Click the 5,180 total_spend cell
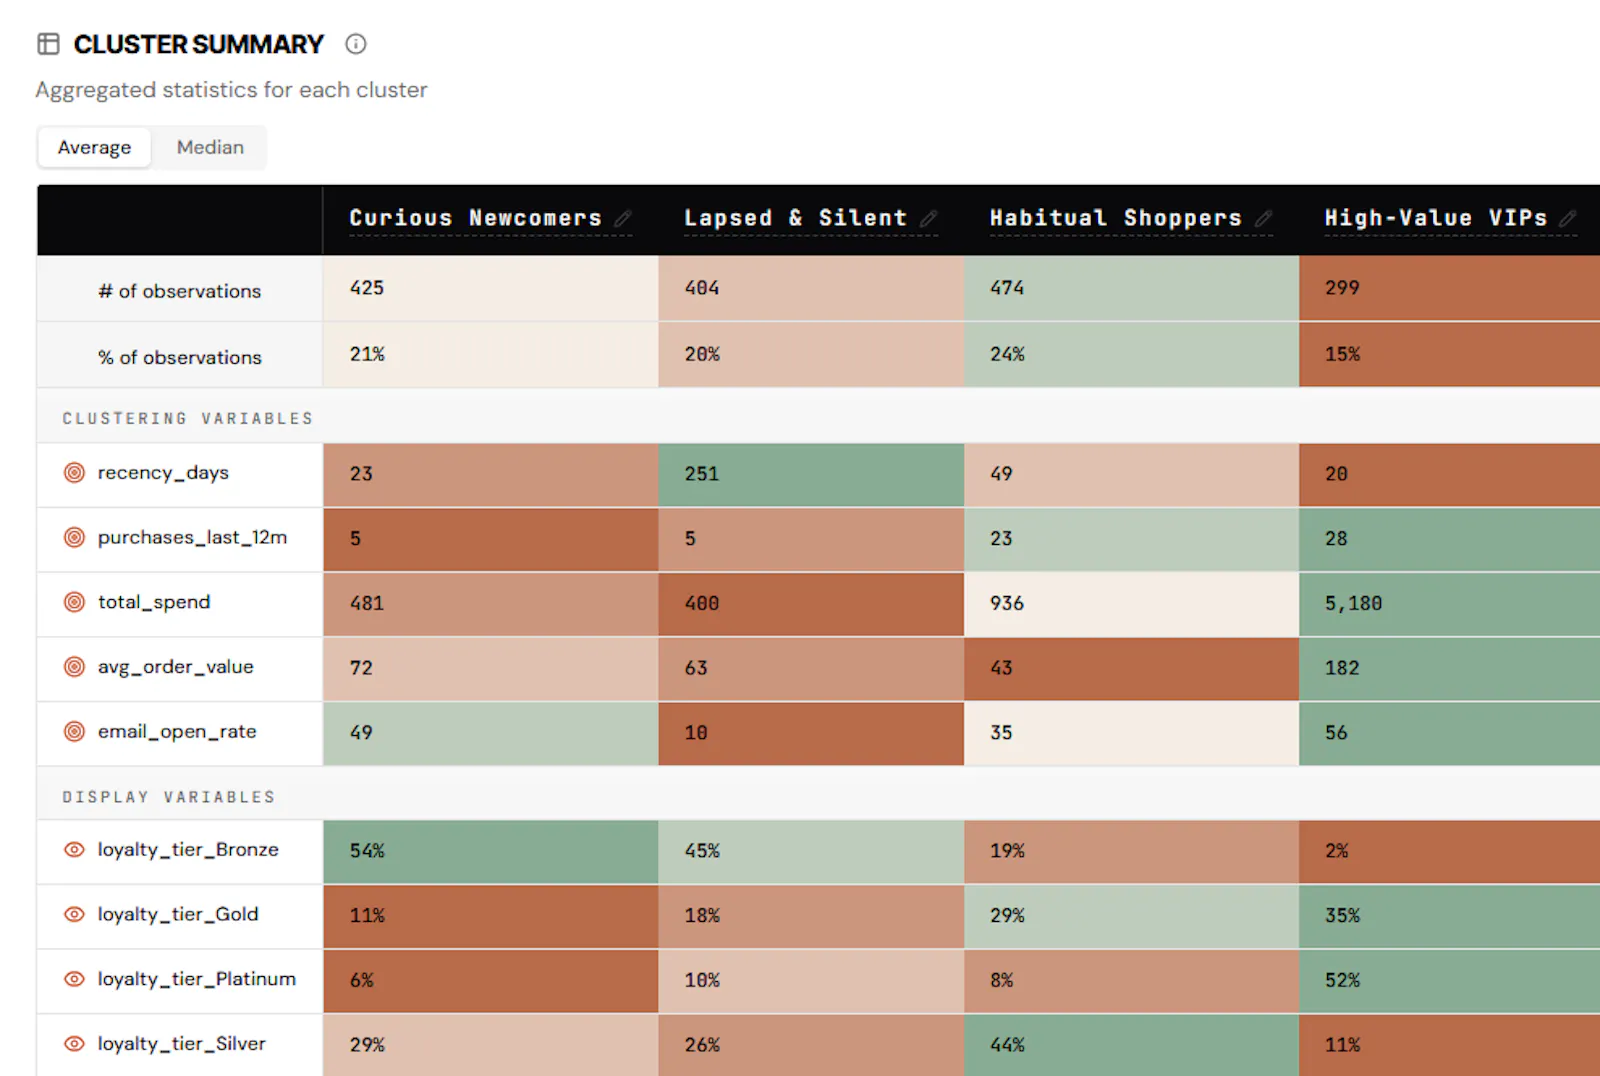 click(1449, 603)
